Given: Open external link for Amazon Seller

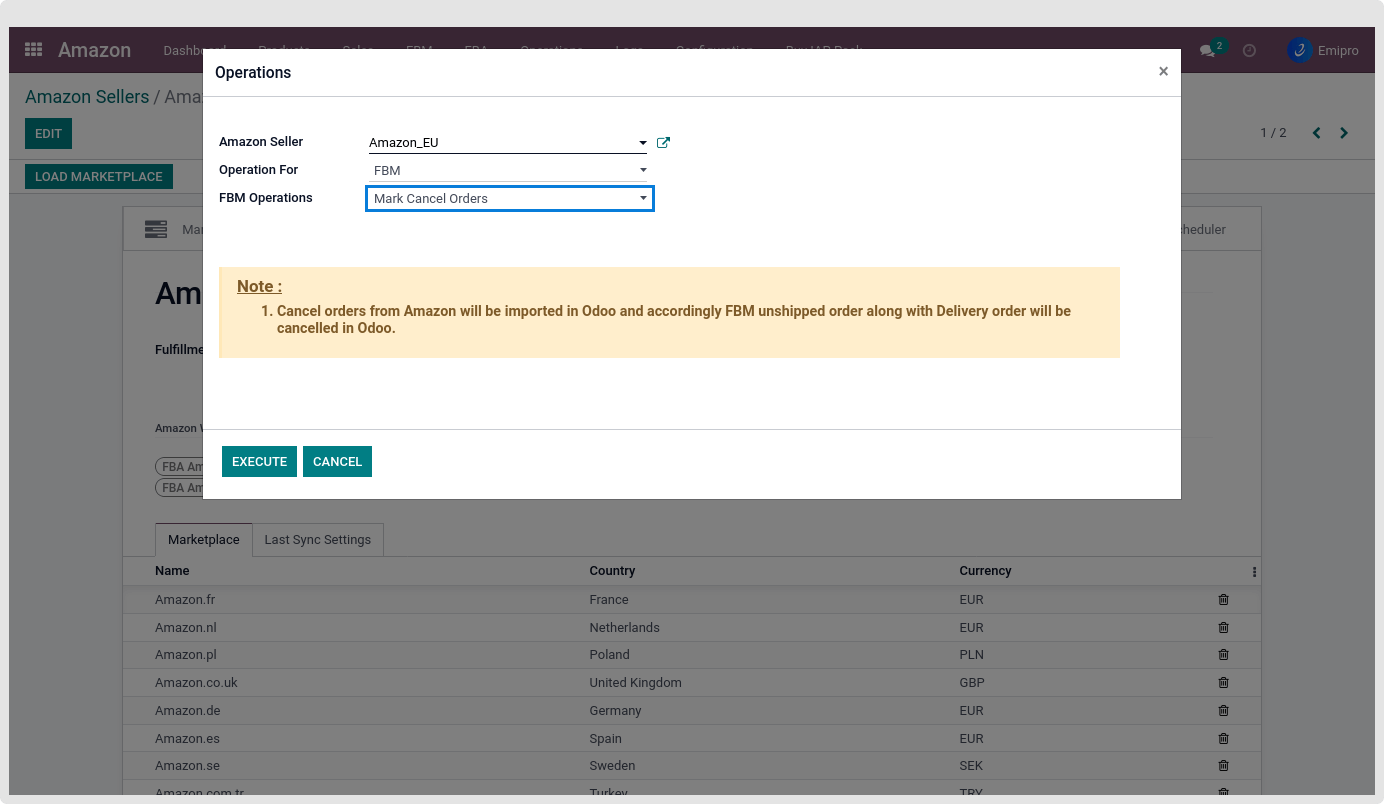Looking at the screenshot, I should (663, 143).
